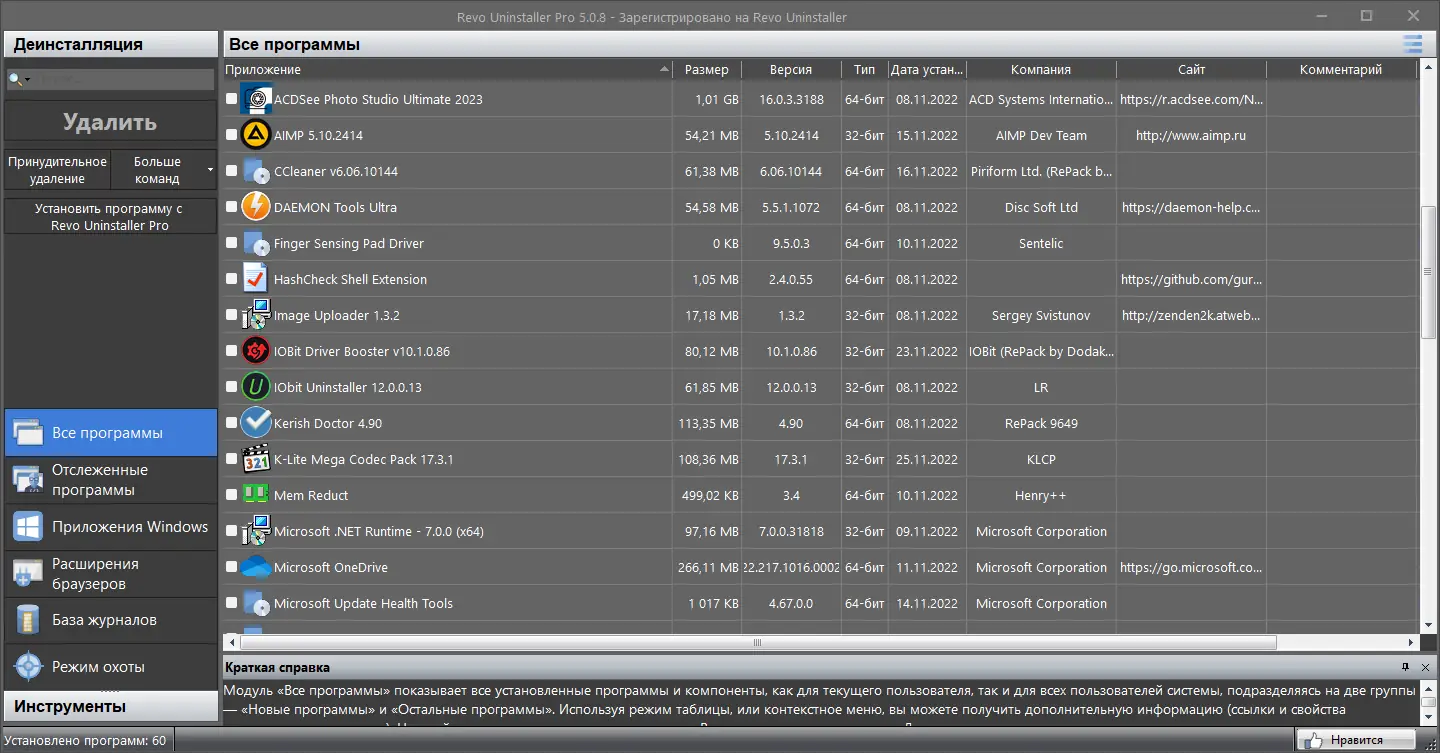This screenshot has height=753, width=1440.
Task: Check the ACDSee Photo Studio Ultimate checkbox
Action: [232, 99]
